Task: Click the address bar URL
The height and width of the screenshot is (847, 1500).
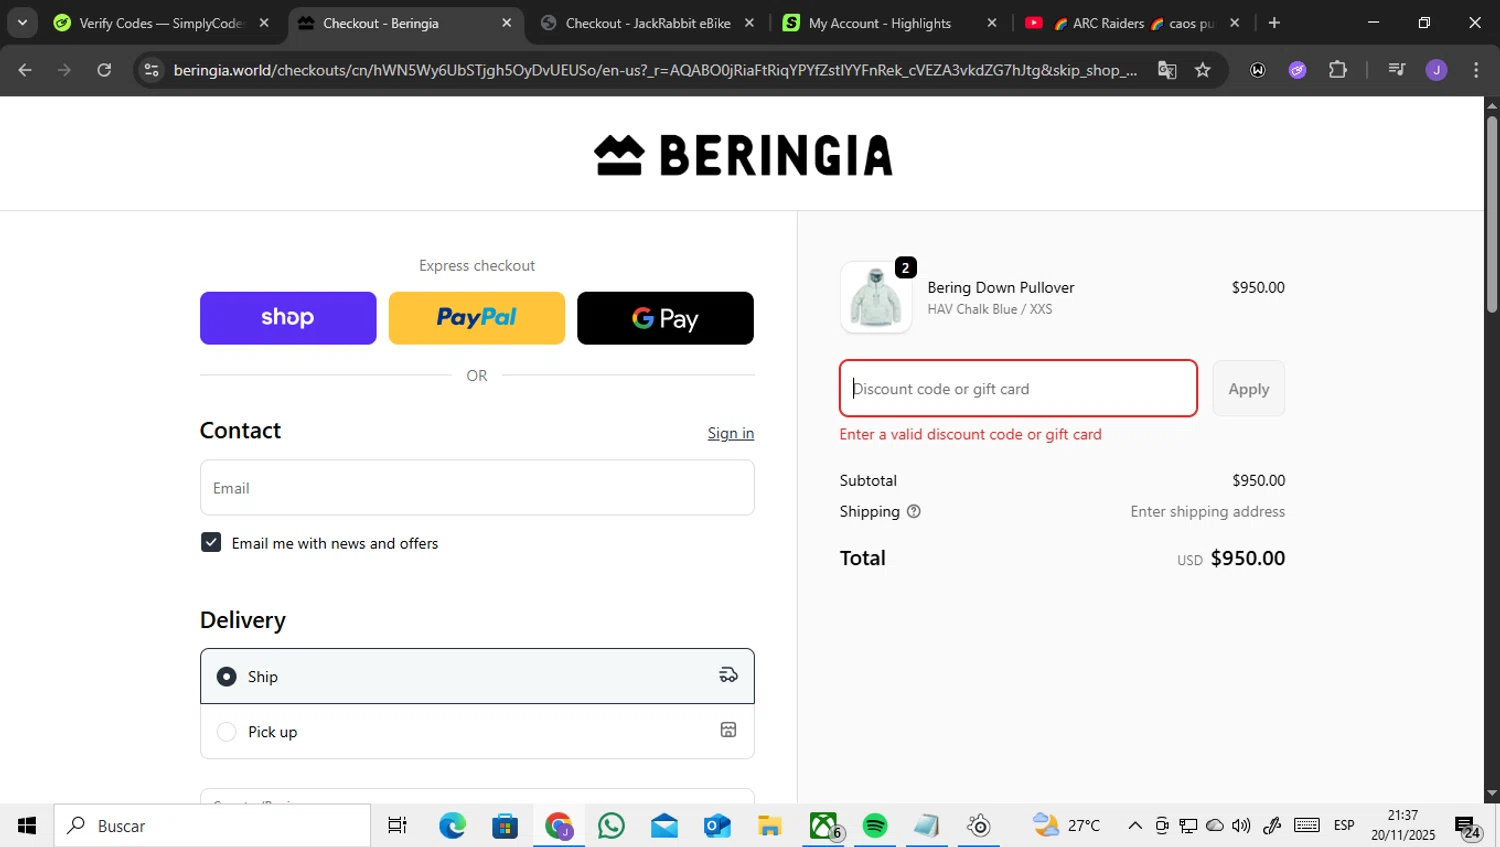Action: point(655,70)
